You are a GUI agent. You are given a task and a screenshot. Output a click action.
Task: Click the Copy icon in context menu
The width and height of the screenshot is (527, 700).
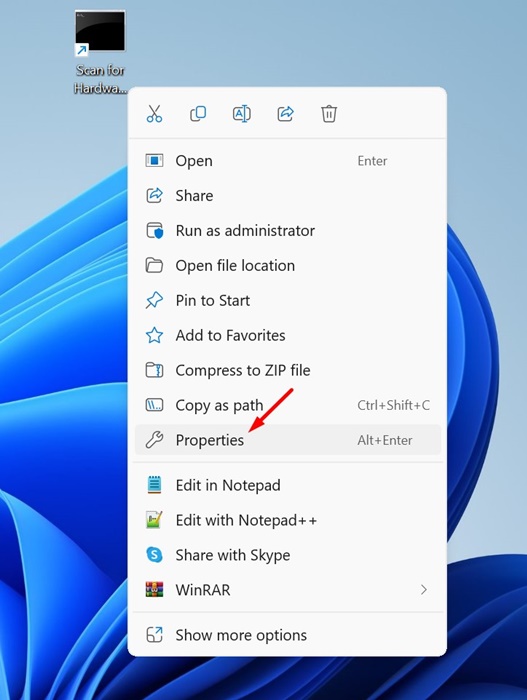[198, 114]
